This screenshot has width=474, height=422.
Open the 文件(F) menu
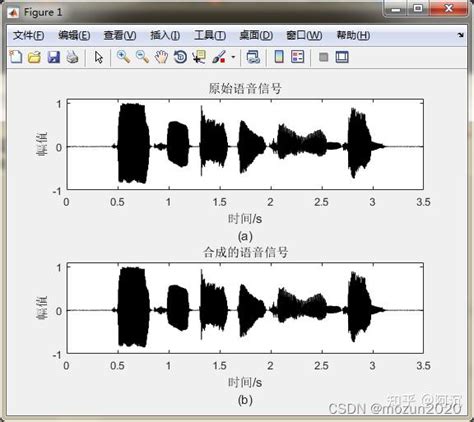point(29,35)
